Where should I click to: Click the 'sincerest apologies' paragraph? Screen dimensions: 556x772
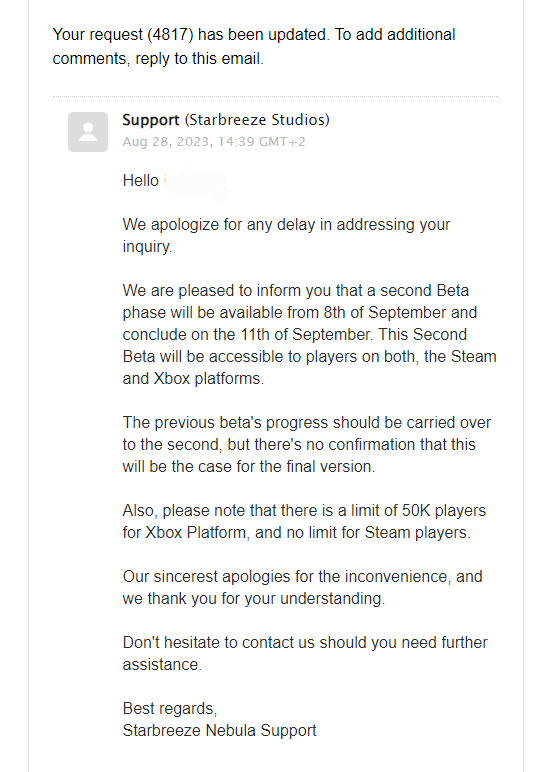click(302, 587)
